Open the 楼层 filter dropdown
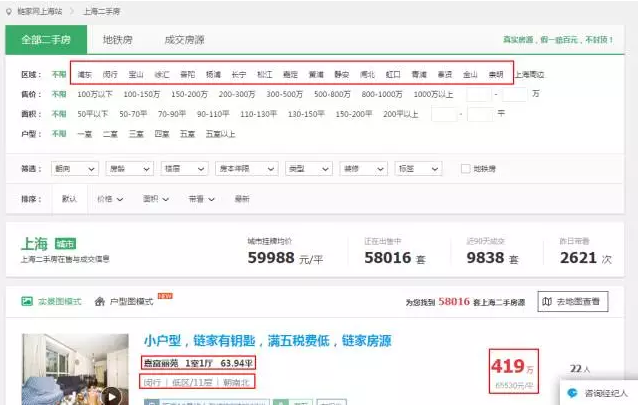Viewport: 642px width, 408px height. [184, 168]
